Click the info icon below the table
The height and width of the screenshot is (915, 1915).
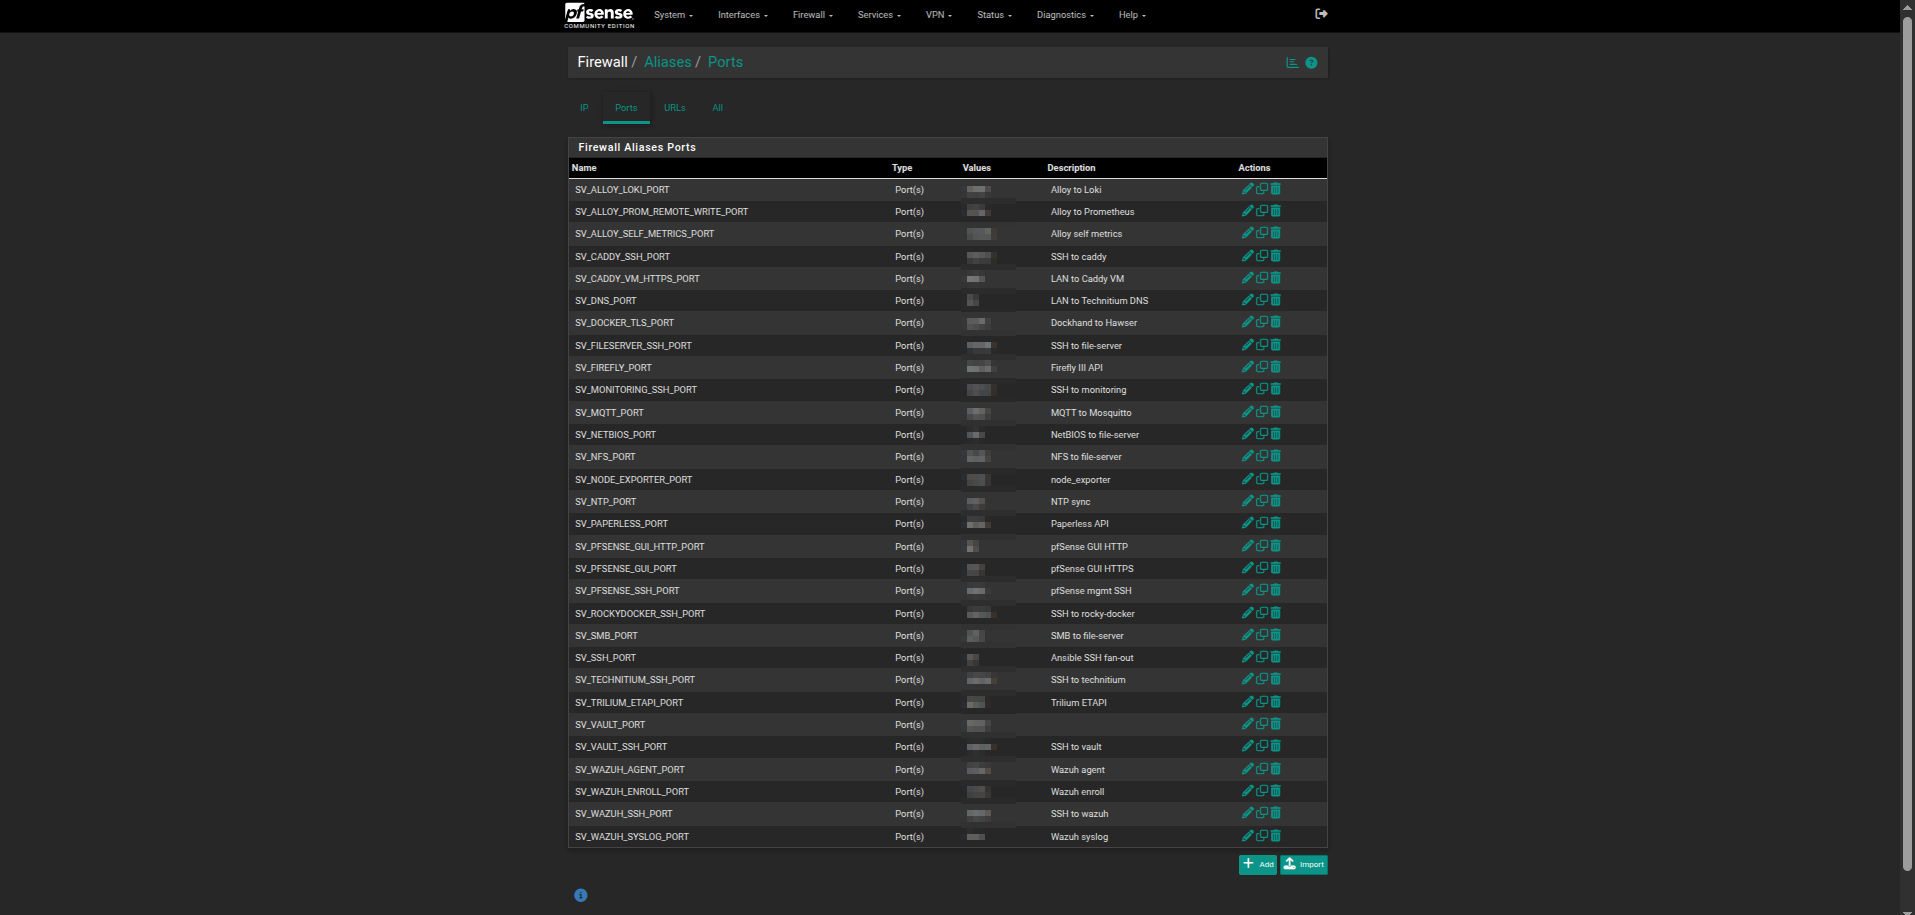pos(580,895)
